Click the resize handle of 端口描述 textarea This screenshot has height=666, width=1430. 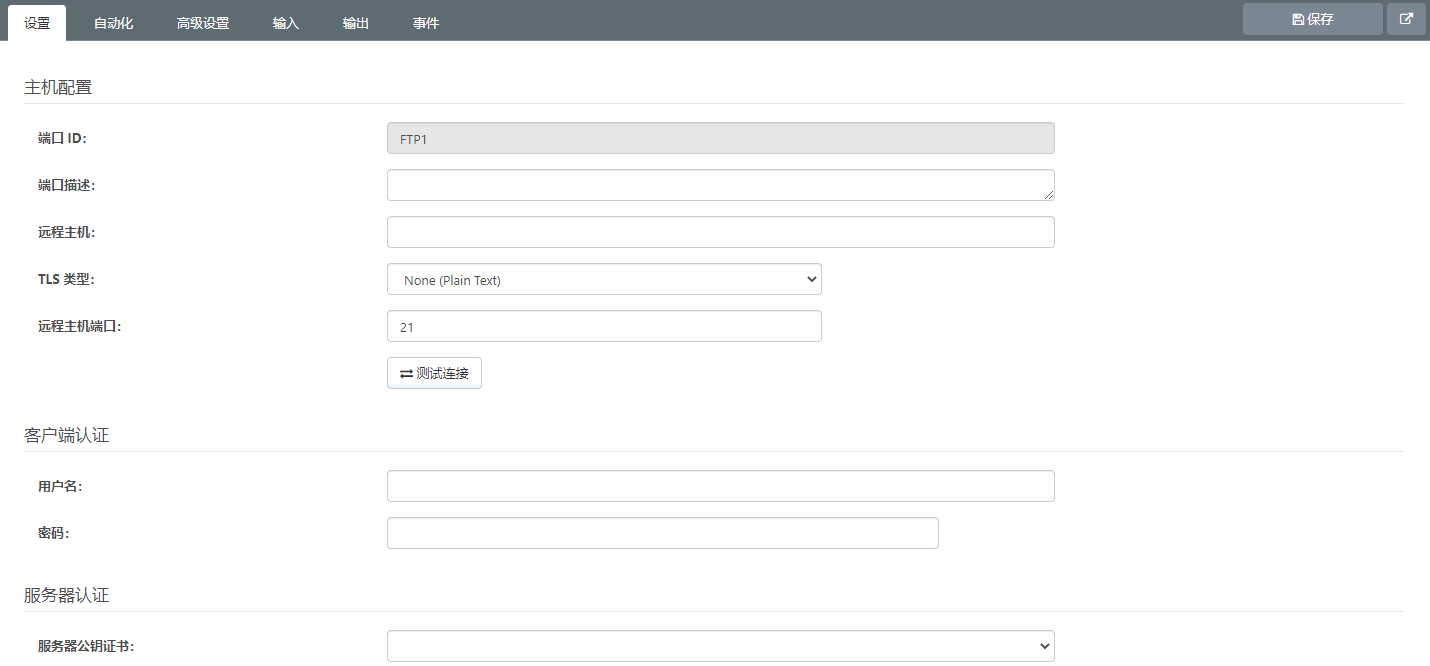tap(1048, 194)
